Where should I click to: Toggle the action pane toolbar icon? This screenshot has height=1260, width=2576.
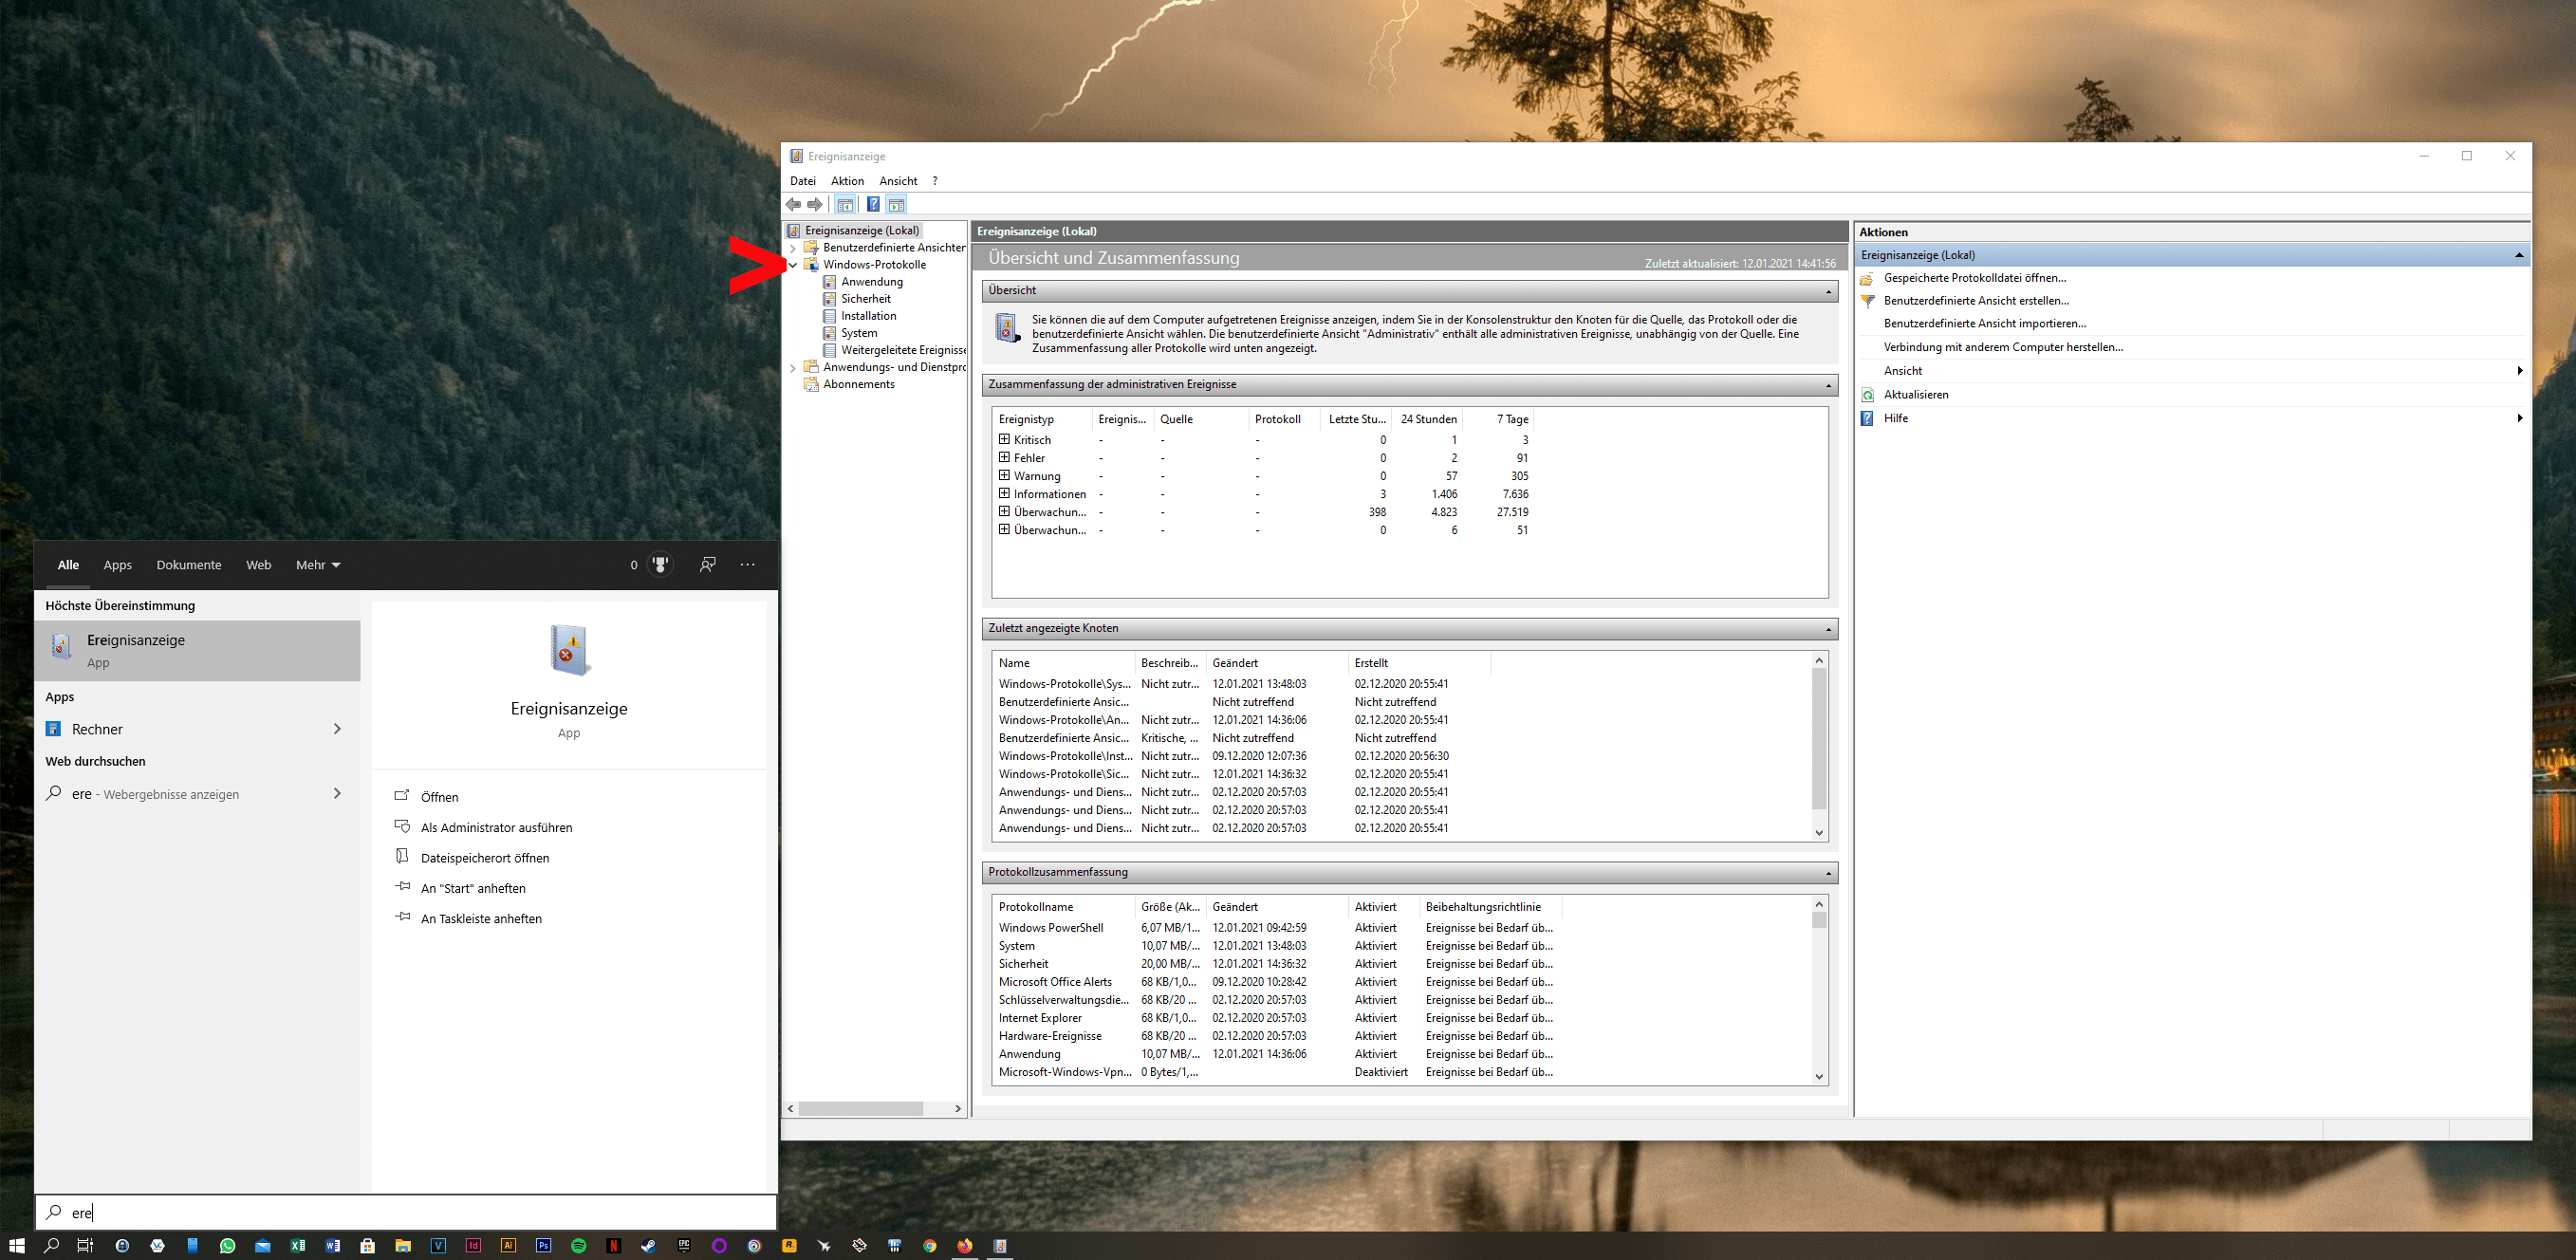coord(897,205)
